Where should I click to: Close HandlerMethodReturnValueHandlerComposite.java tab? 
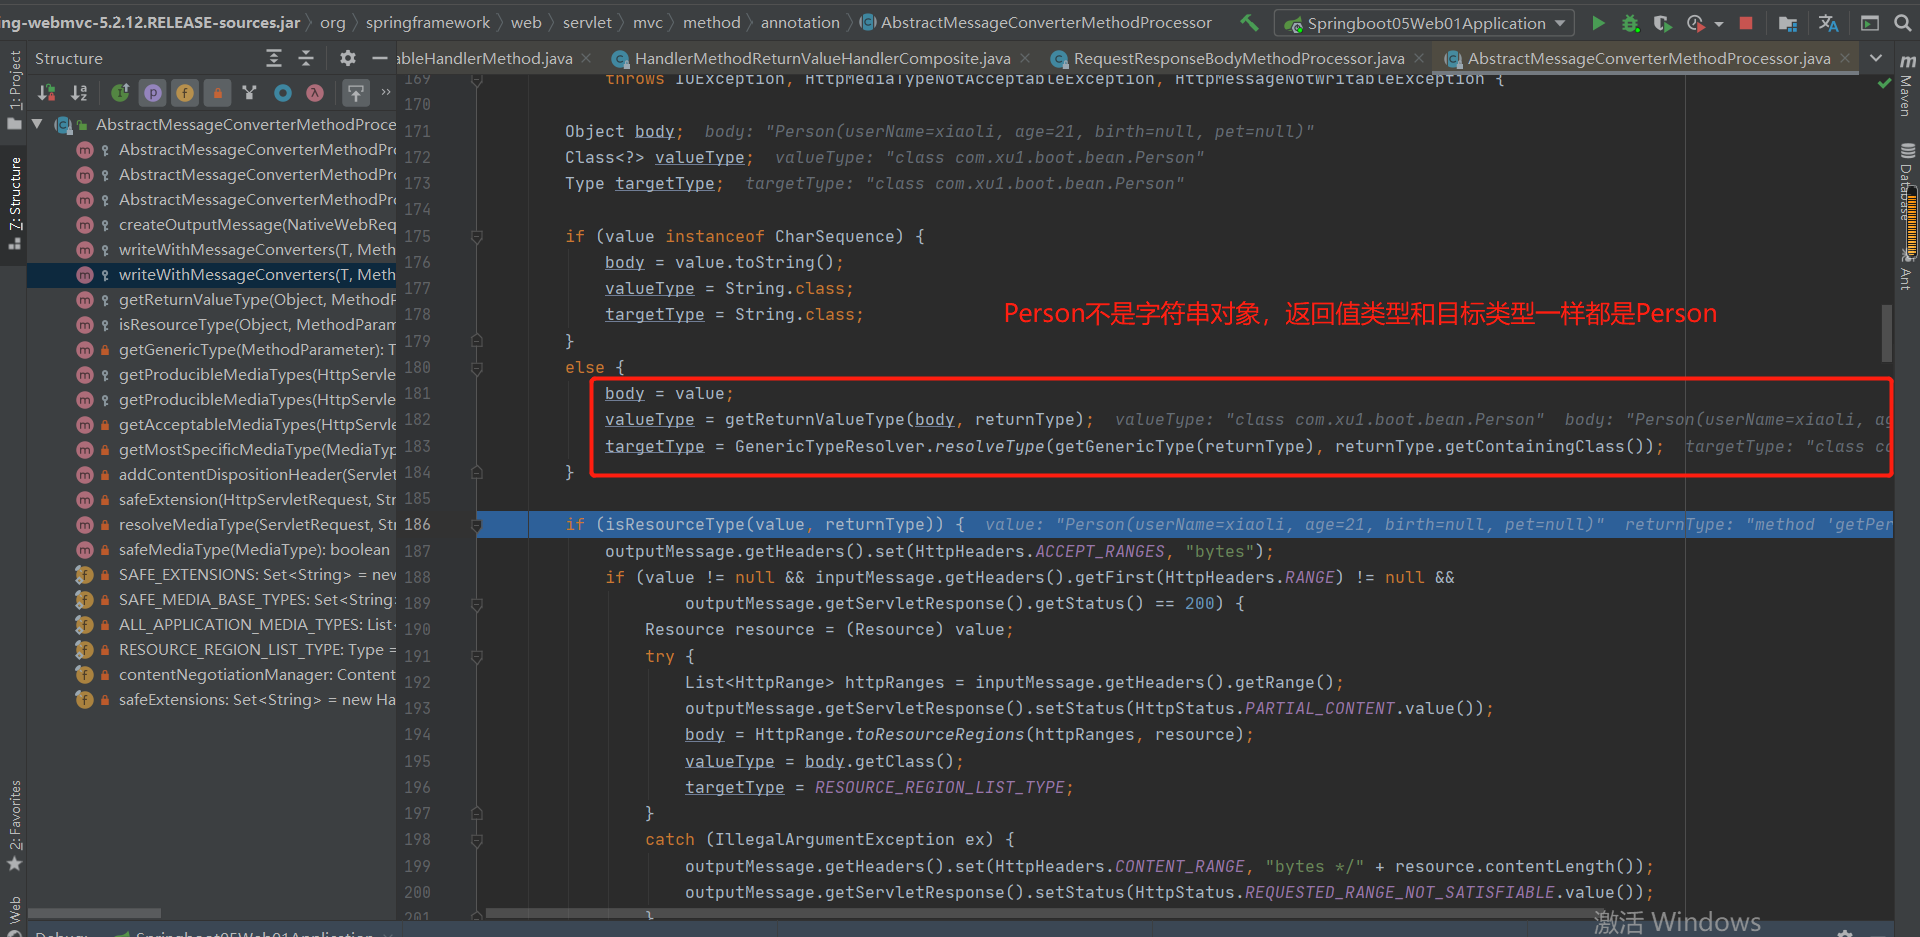(x=1025, y=58)
